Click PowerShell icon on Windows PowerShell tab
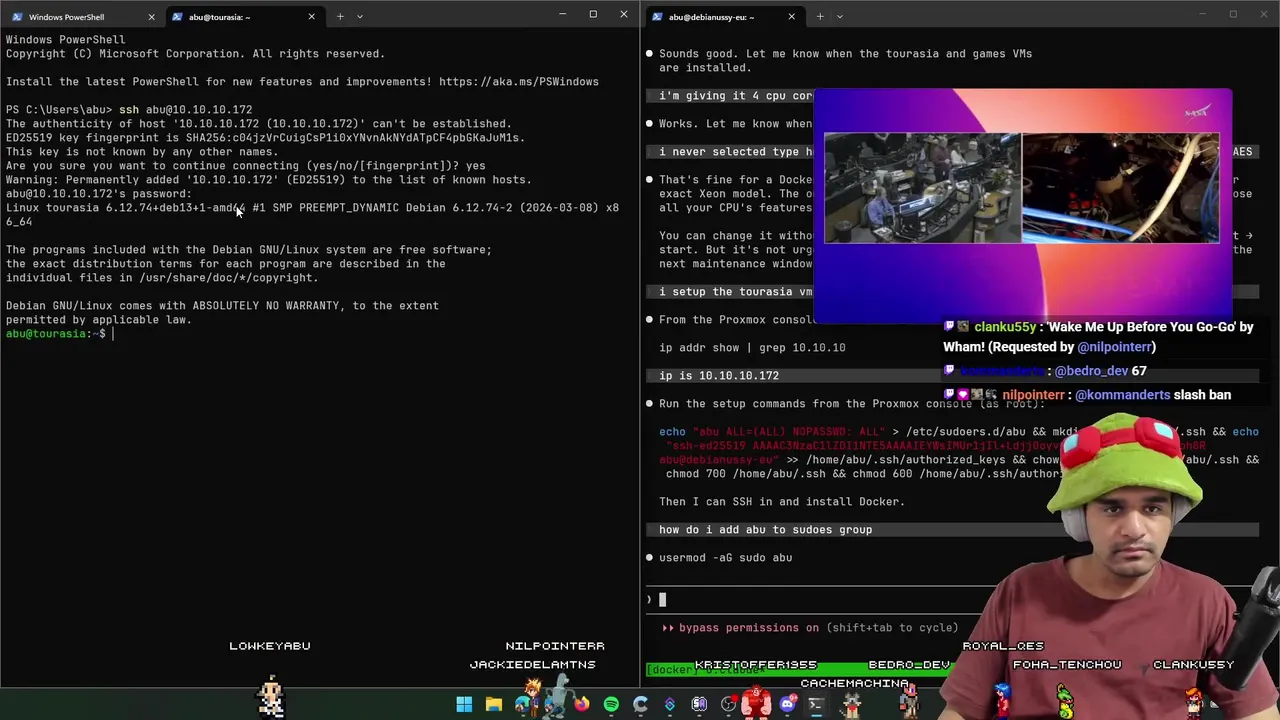Screen dimensions: 1280x720 coord(17,17)
